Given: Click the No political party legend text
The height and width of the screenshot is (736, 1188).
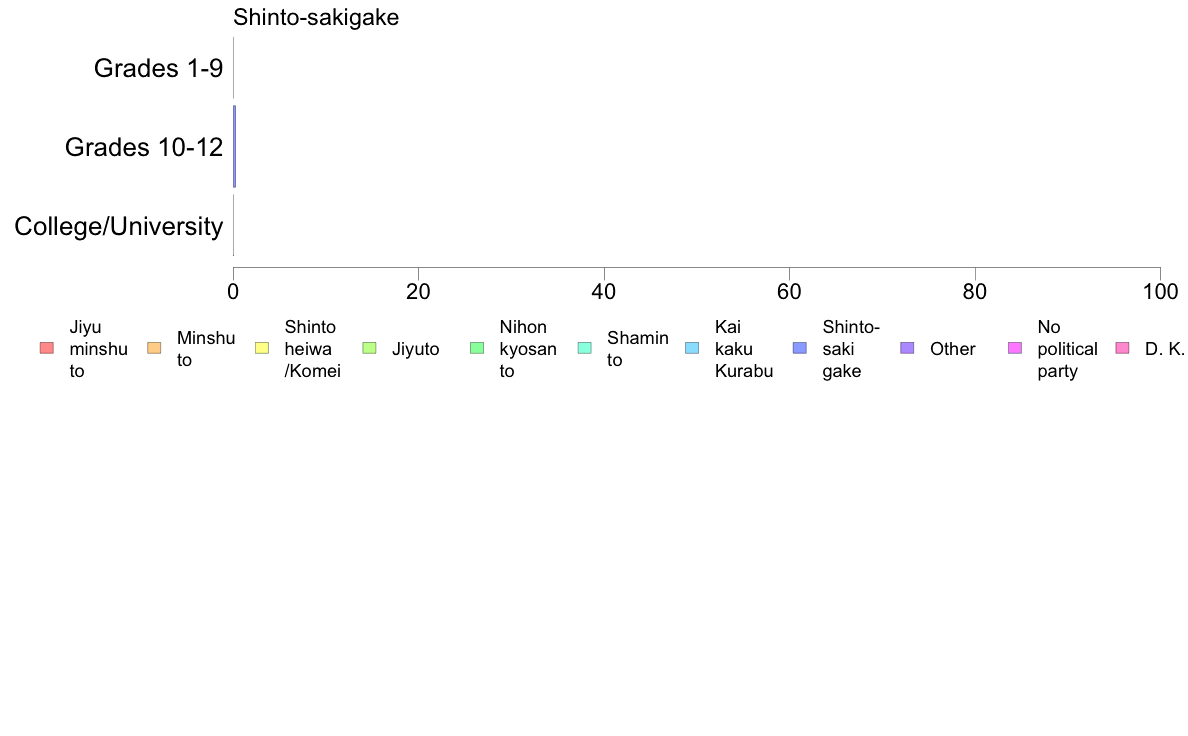Looking at the screenshot, I should [1068, 349].
